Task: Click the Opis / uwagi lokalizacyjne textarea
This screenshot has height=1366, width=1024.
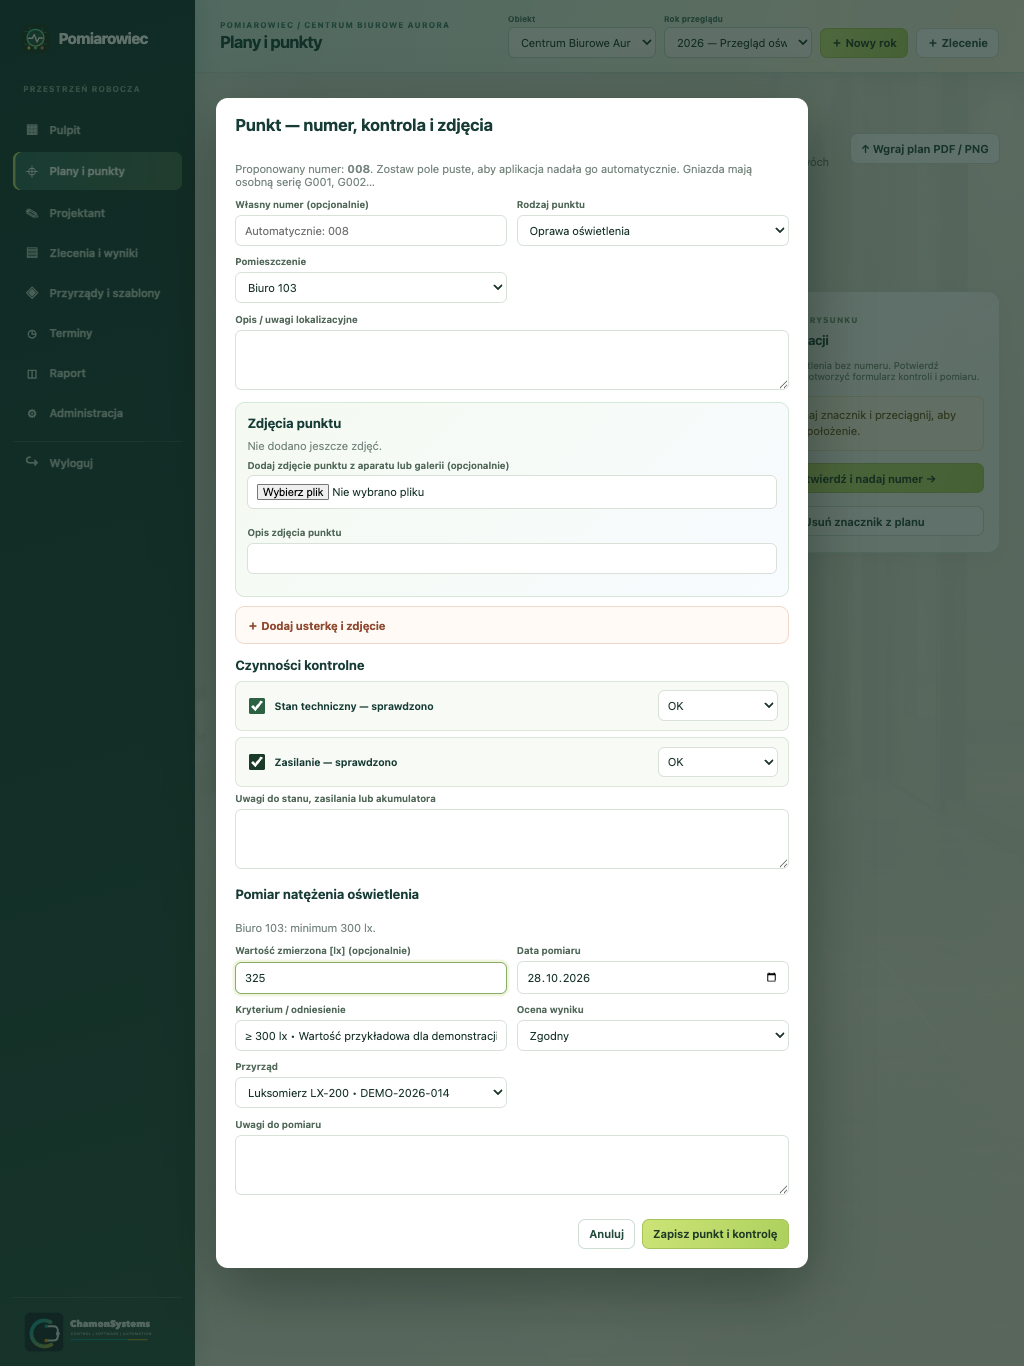Action: [x=512, y=360]
